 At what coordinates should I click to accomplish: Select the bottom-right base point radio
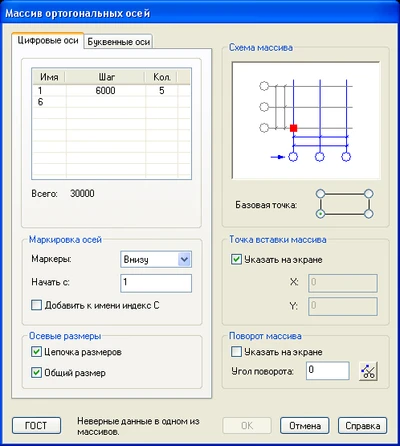(368, 214)
